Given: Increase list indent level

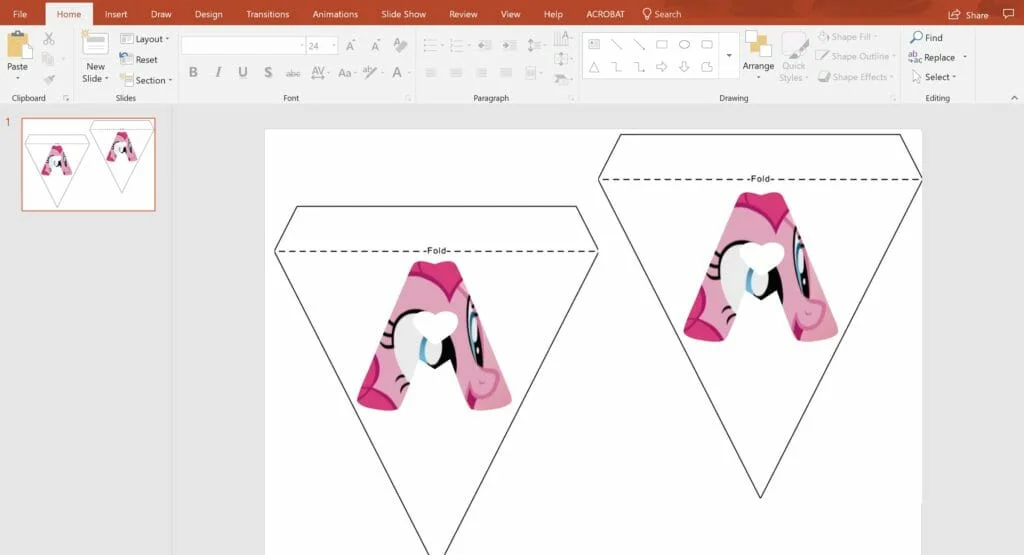Looking at the screenshot, I should (509, 46).
